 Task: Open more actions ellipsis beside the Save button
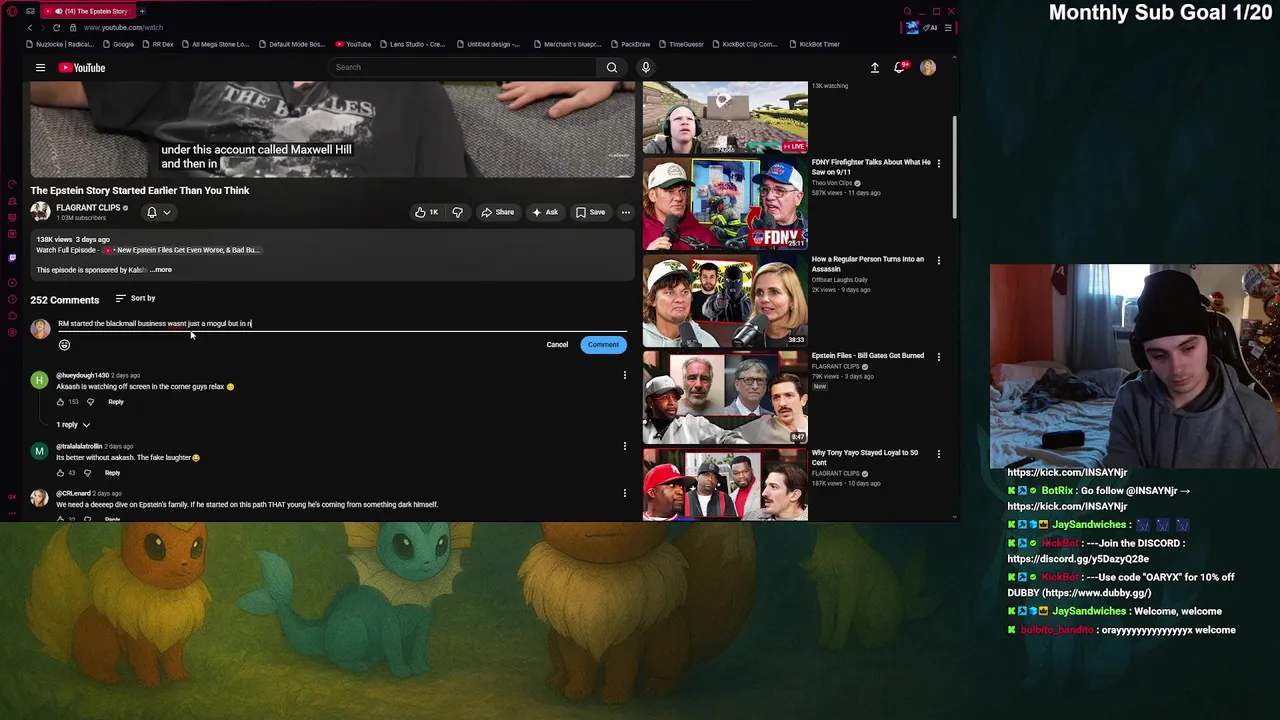tap(626, 212)
